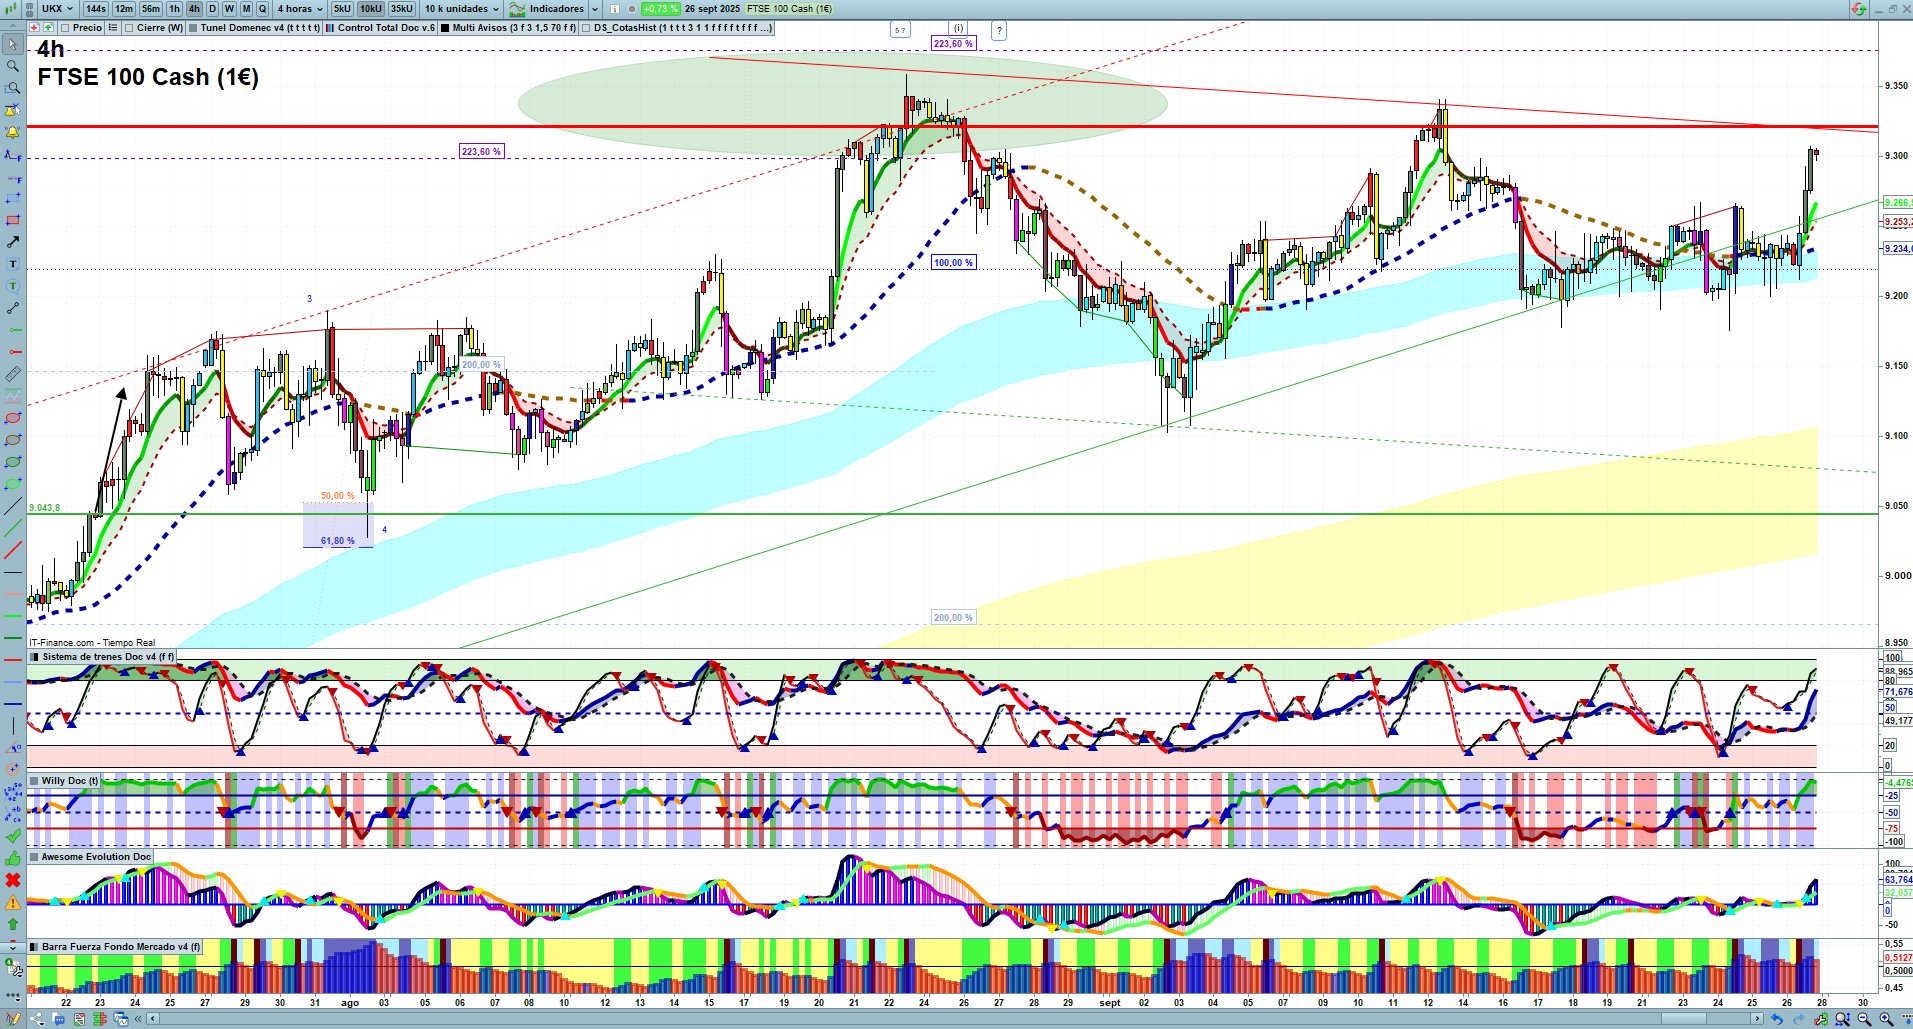The image size is (1913, 1029).
Task: Choose the green checkmark marker
Action: 13,836
